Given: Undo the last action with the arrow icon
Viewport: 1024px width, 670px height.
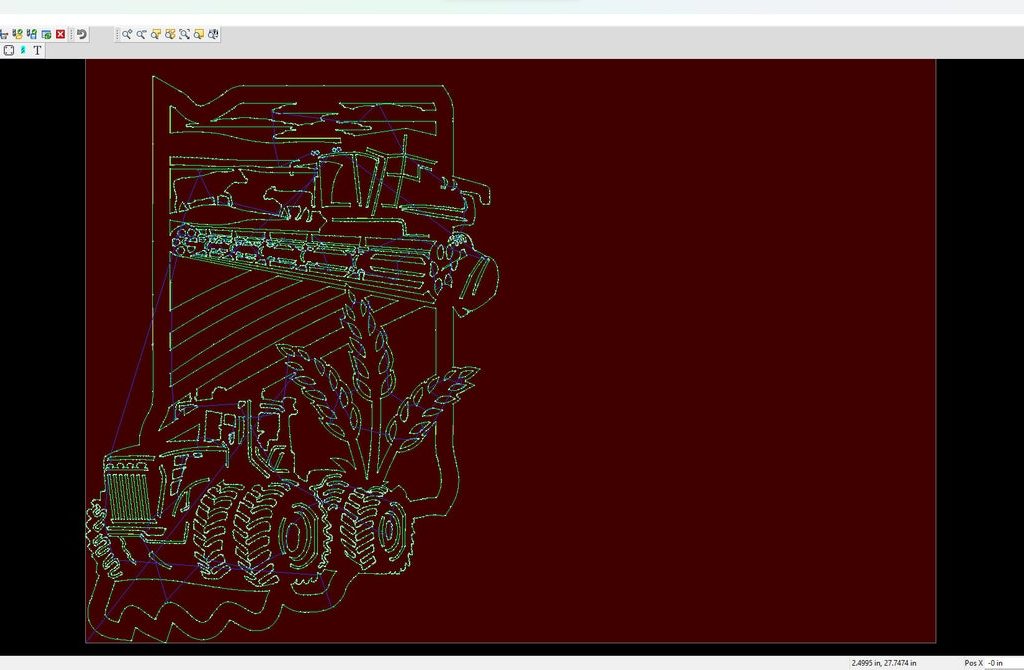Looking at the screenshot, I should point(82,34).
